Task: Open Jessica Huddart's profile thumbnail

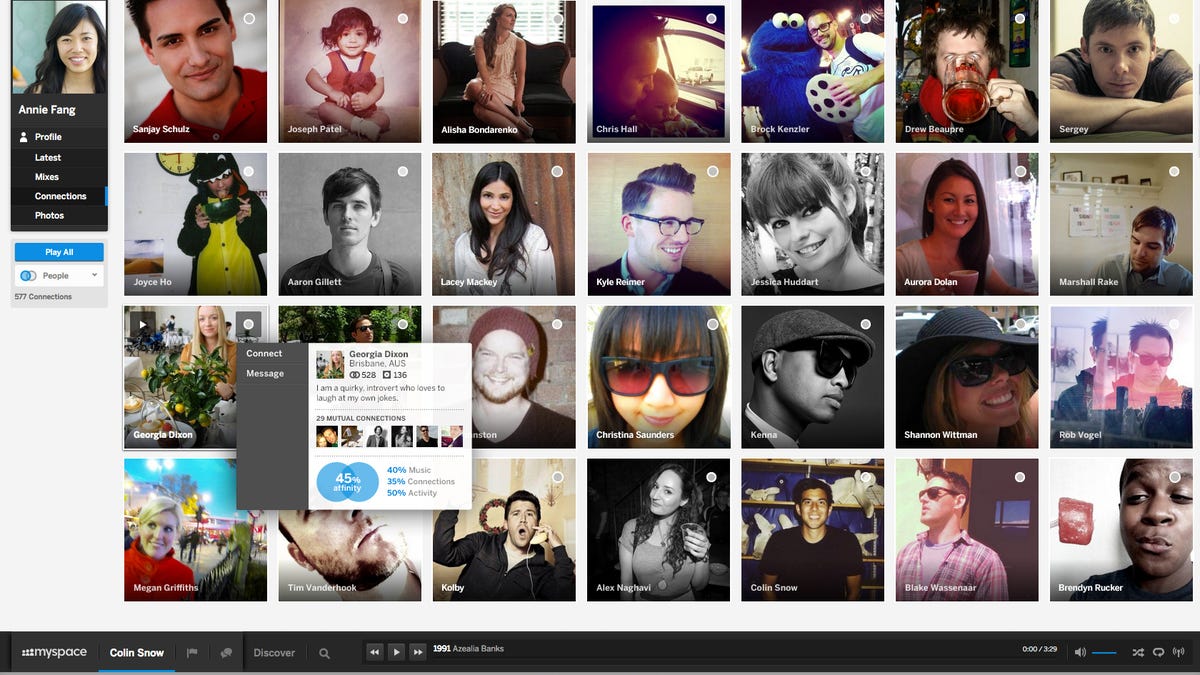Action: pyautogui.click(x=813, y=224)
